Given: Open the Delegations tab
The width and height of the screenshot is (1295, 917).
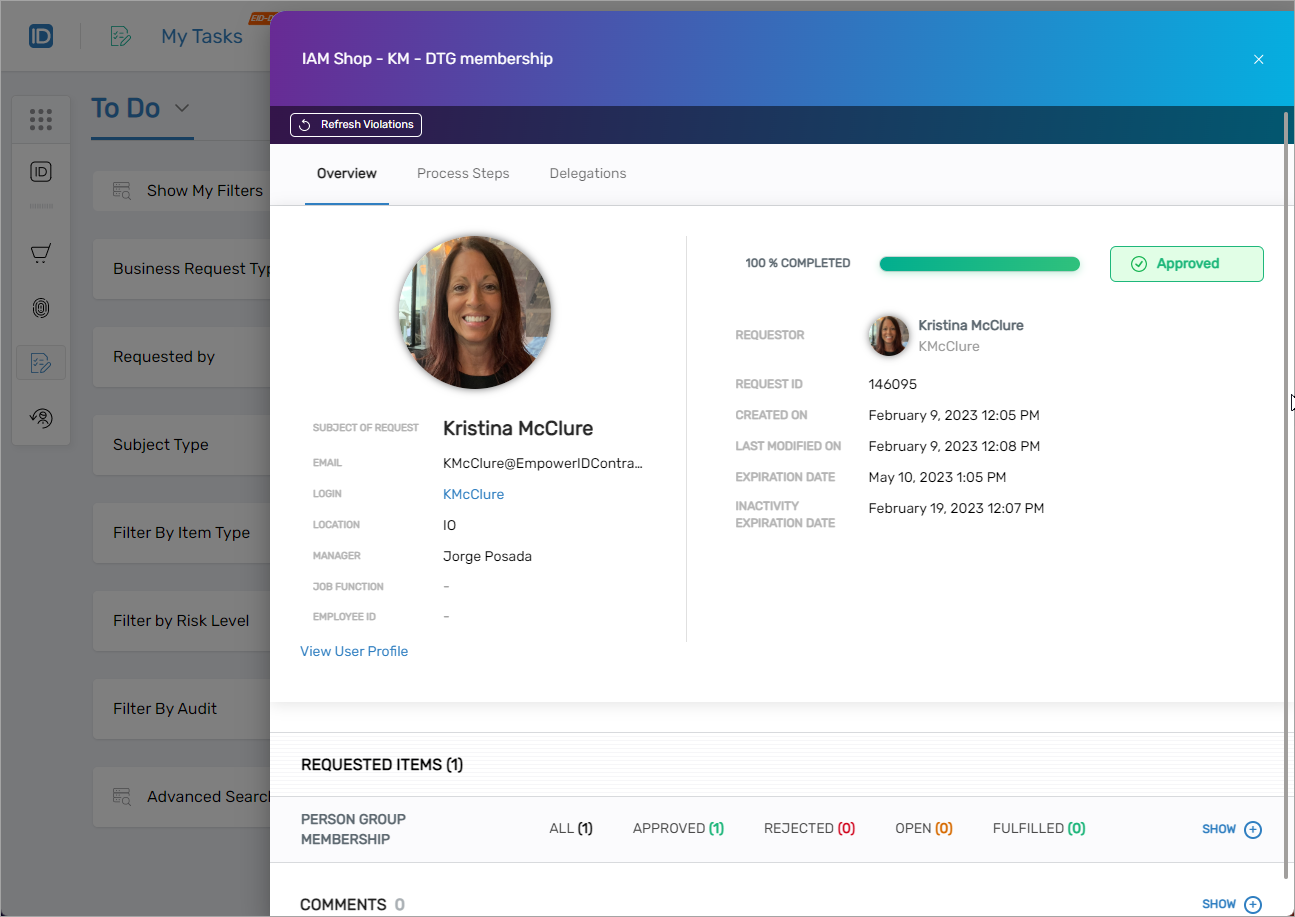Looking at the screenshot, I should [x=587, y=174].
